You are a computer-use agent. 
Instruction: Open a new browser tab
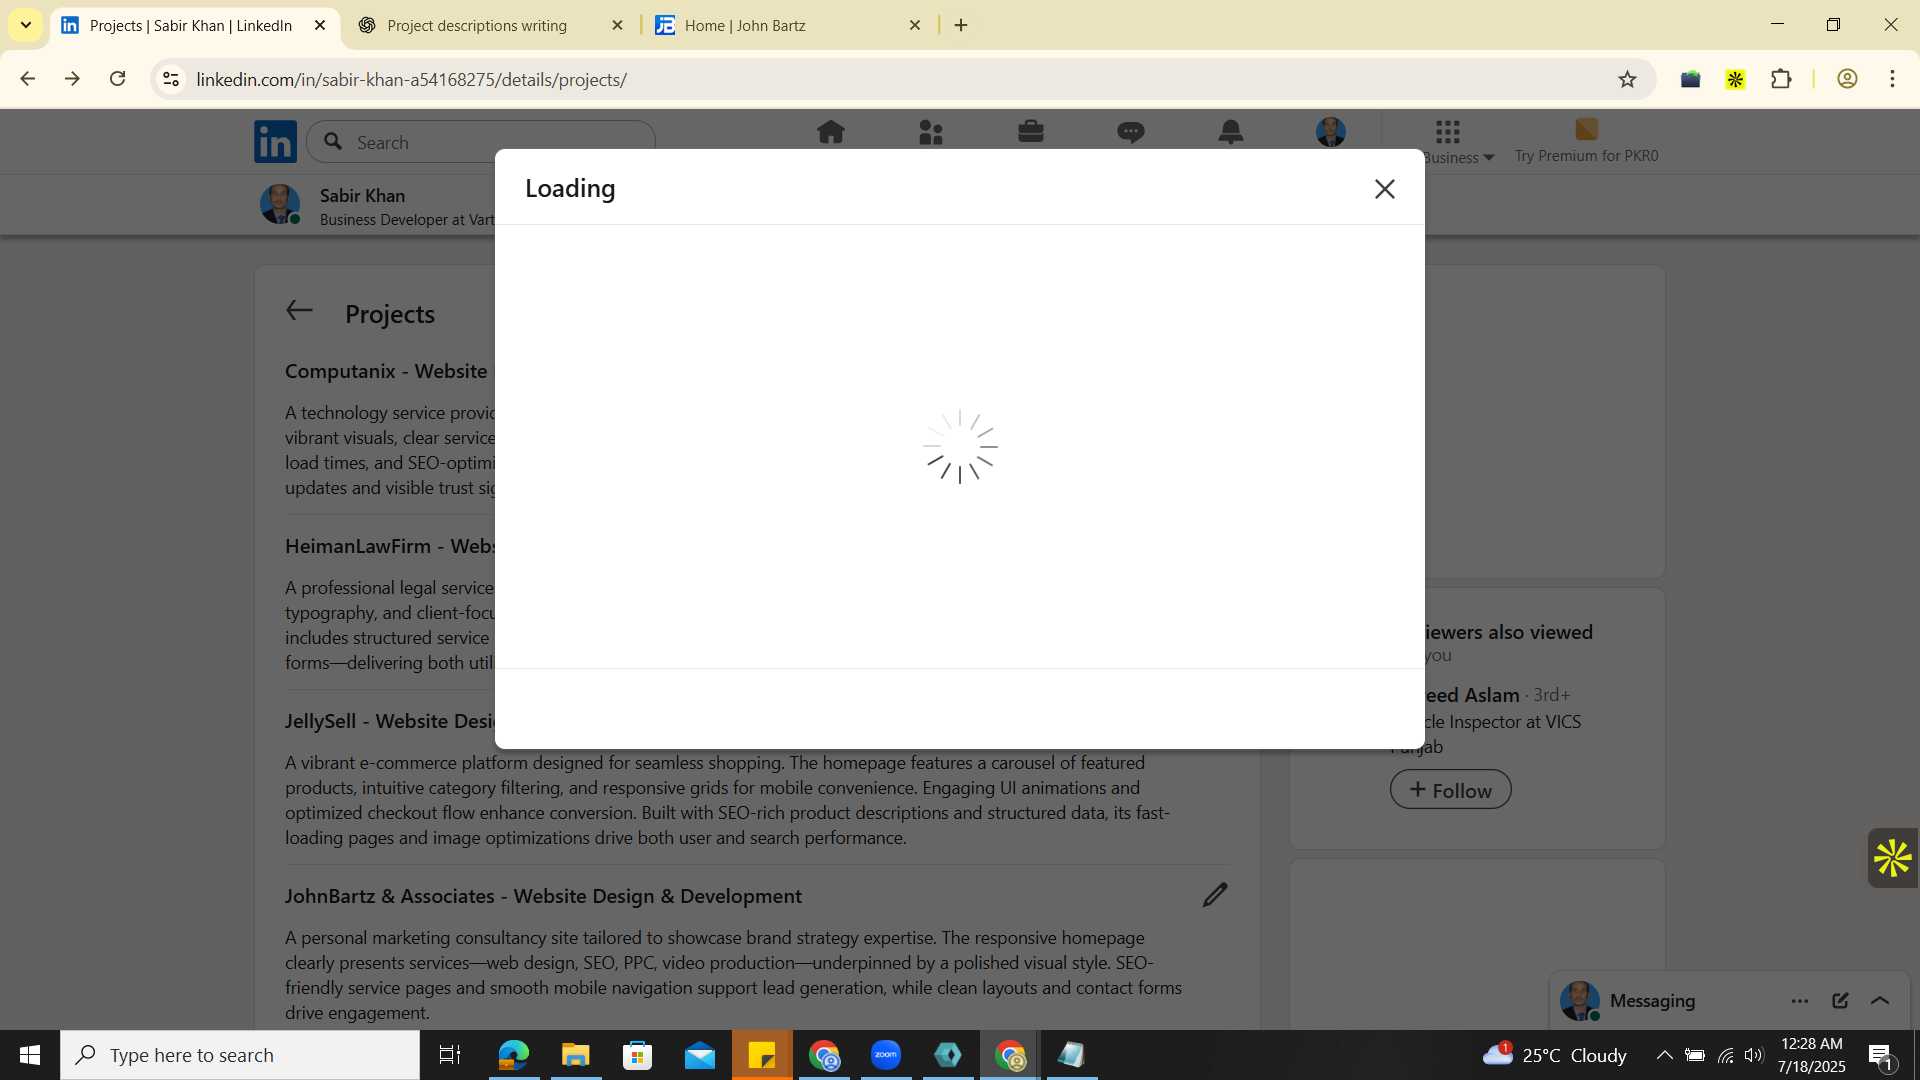pos(961,26)
